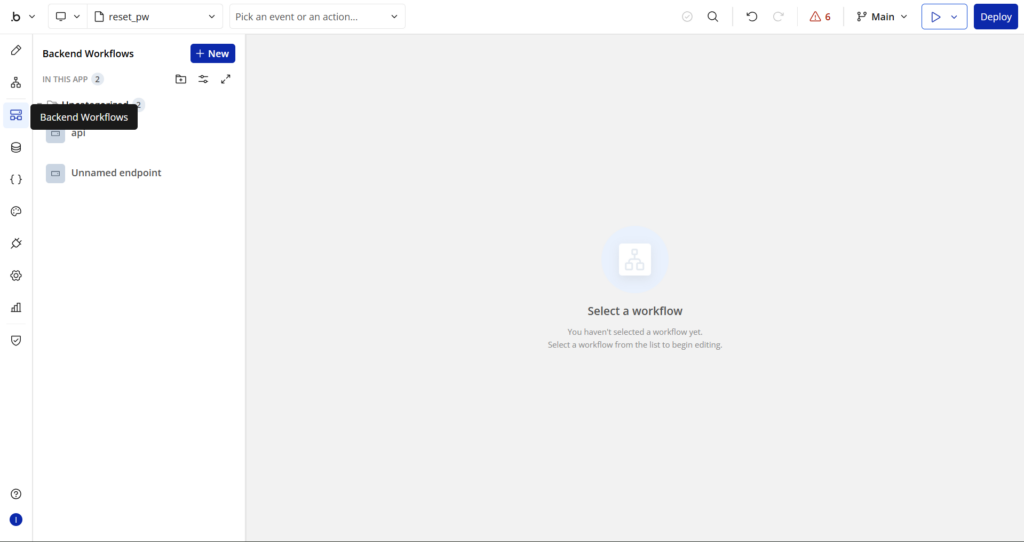Select the 'Unnamed endpoint' workflow
Screen dimensions: 1024x542
click(115, 173)
